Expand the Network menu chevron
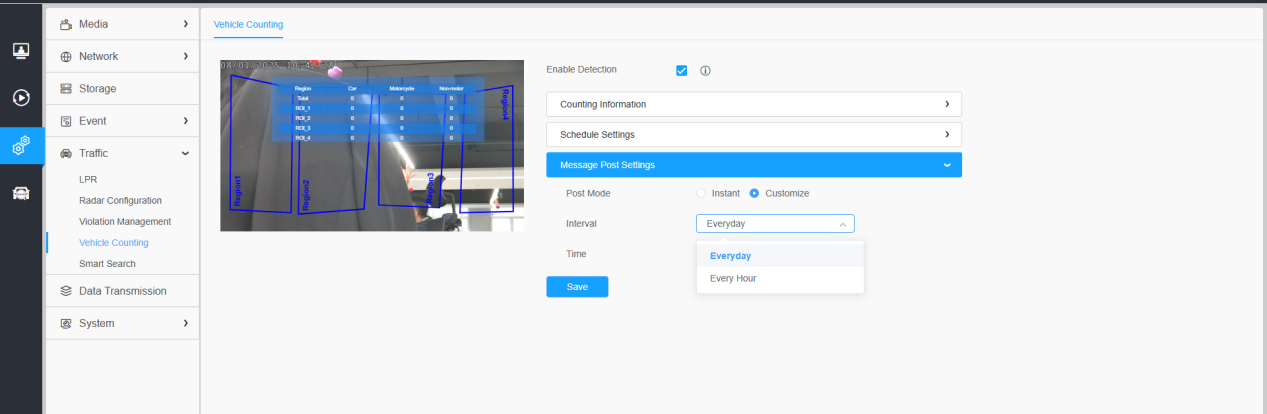Screen dimensions: 1267x414 186,56
